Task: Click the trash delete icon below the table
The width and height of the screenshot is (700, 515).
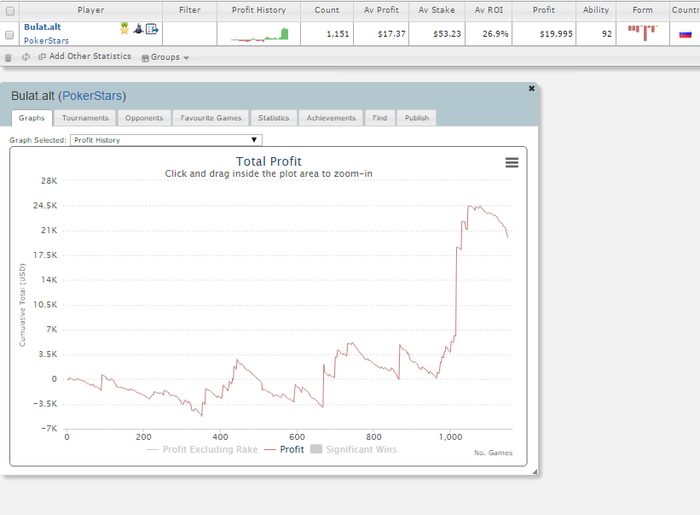Action: pyautogui.click(x=8, y=58)
